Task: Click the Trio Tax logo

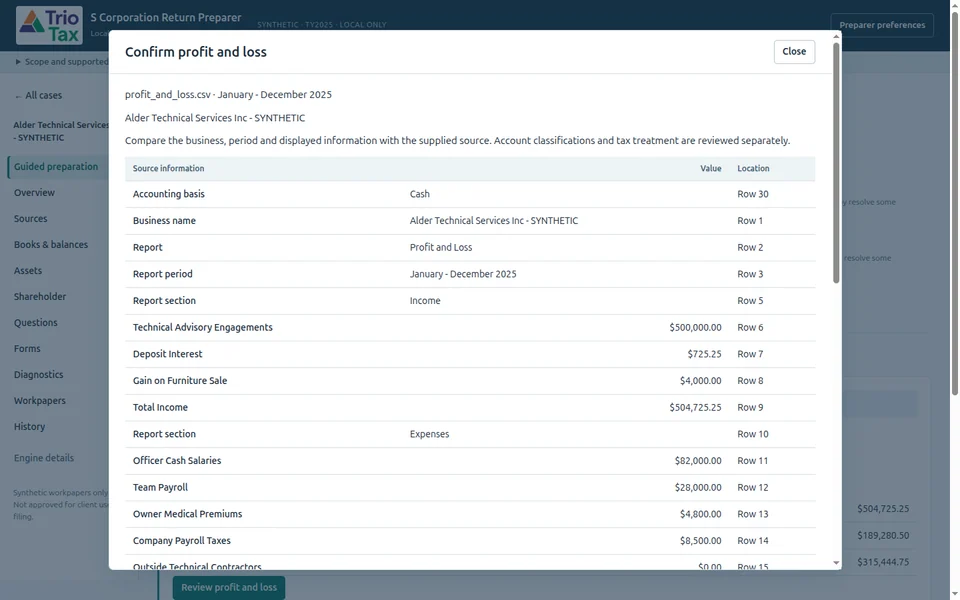Action: 49,25
